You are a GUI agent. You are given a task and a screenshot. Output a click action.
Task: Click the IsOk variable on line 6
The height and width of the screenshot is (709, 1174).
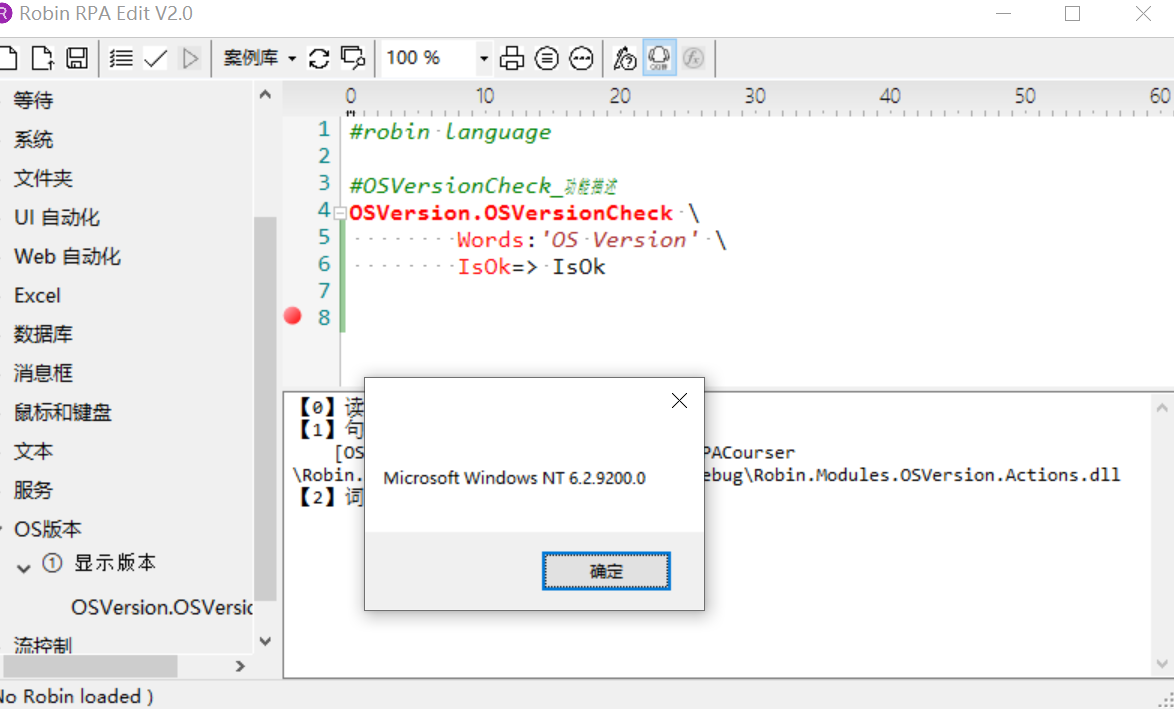pos(579,267)
